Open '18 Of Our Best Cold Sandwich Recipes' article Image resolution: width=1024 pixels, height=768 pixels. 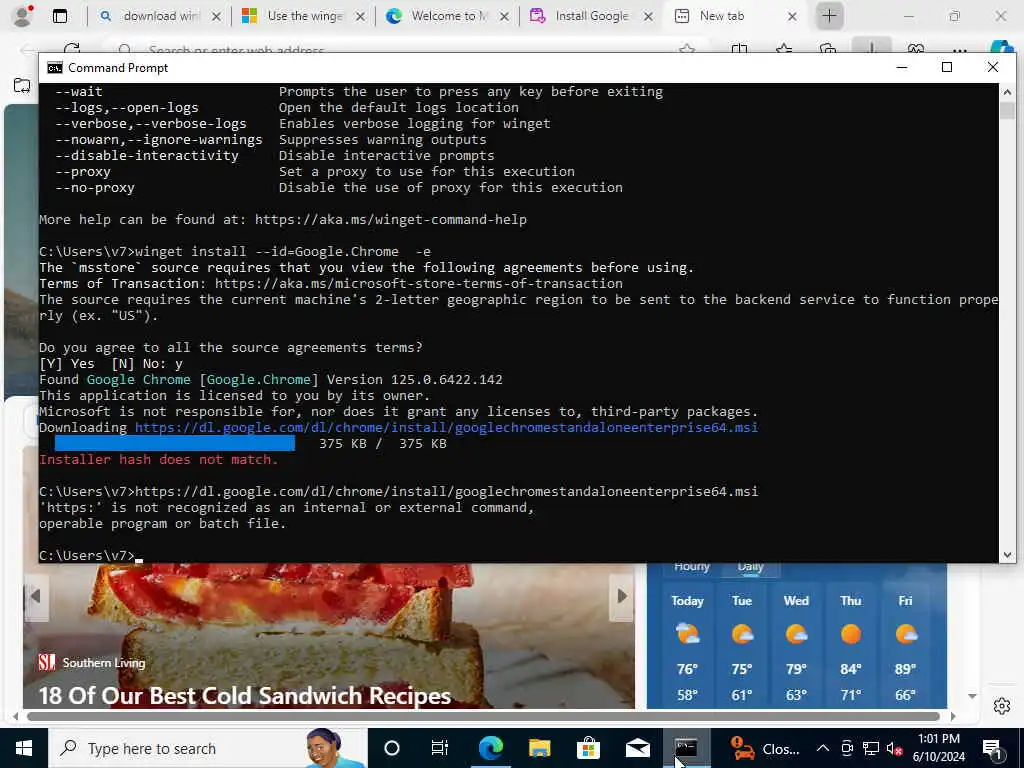[x=245, y=696]
